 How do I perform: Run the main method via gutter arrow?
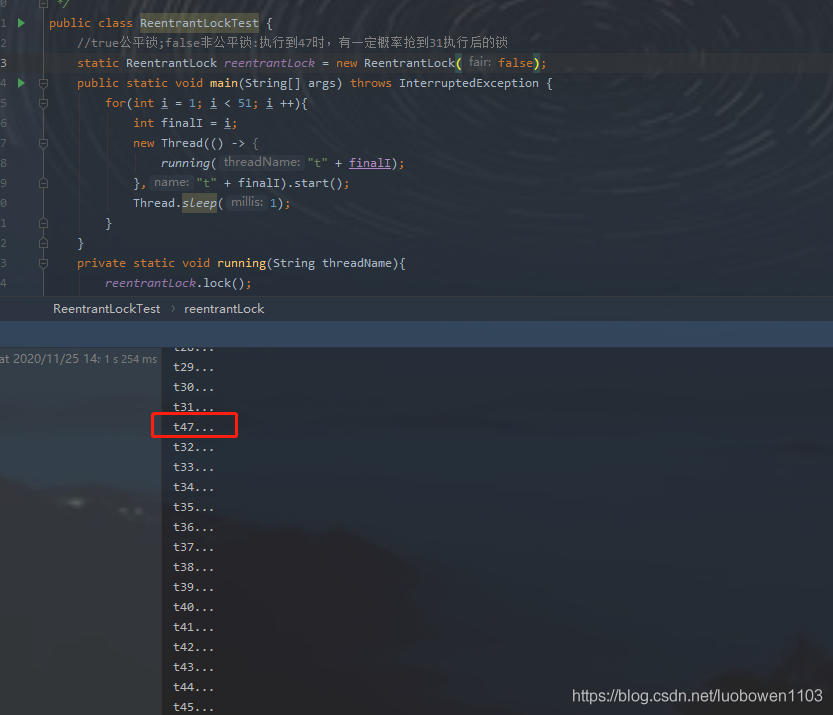(x=21, y=83)
